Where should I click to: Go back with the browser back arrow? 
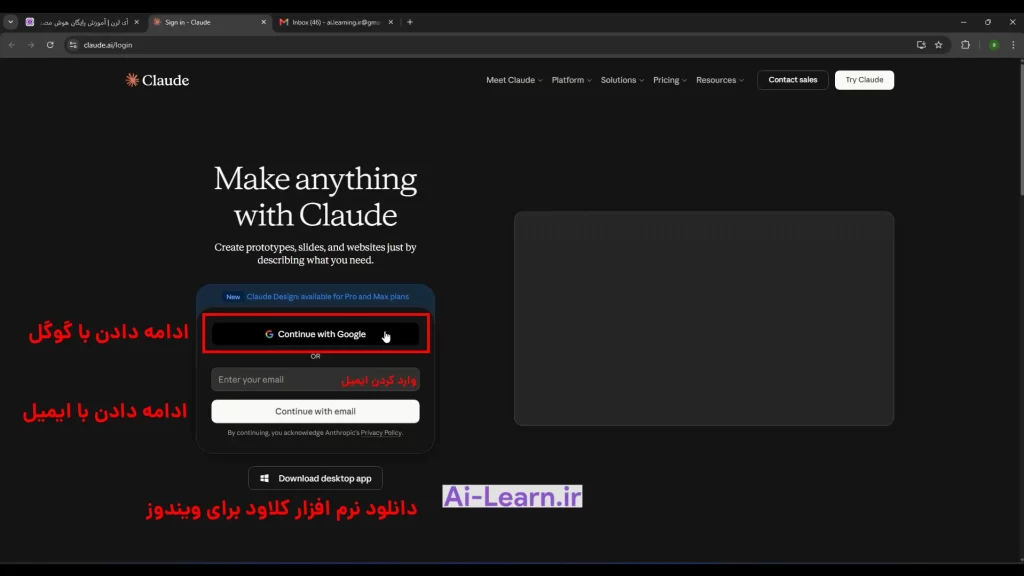(12, 45)
